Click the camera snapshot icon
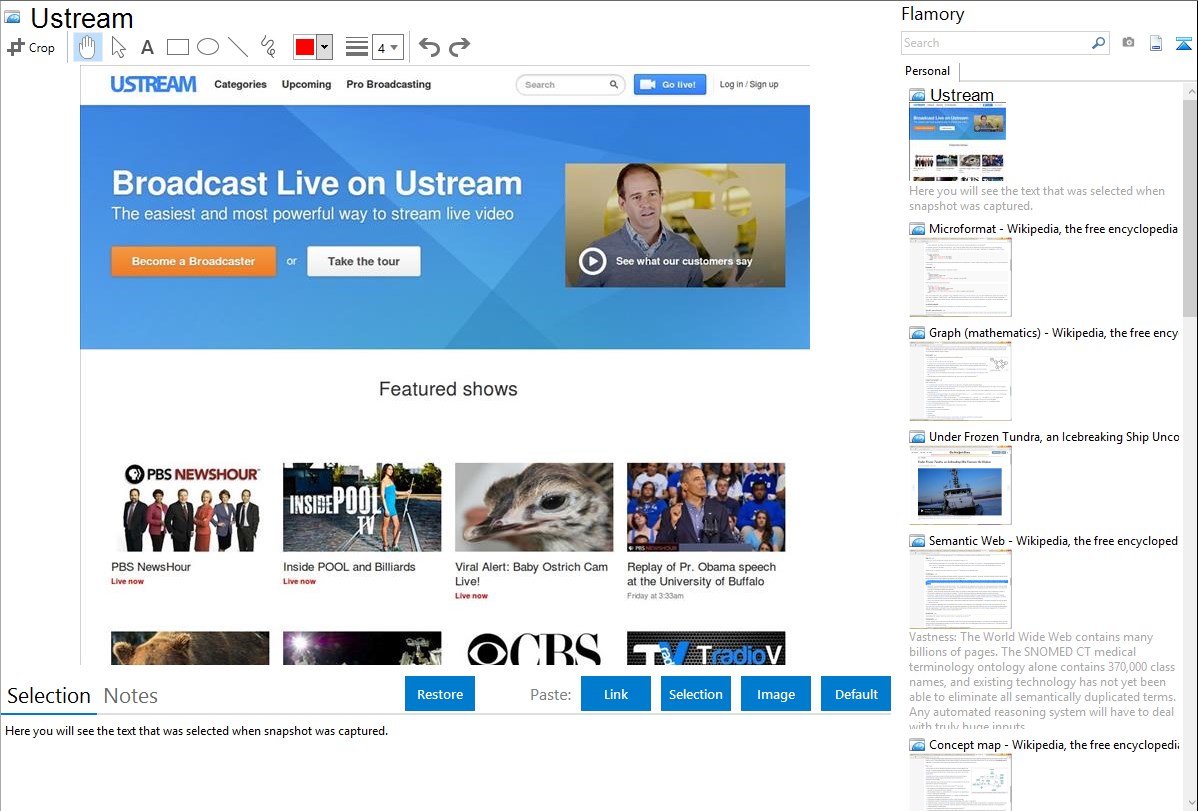 (1128, 43)
